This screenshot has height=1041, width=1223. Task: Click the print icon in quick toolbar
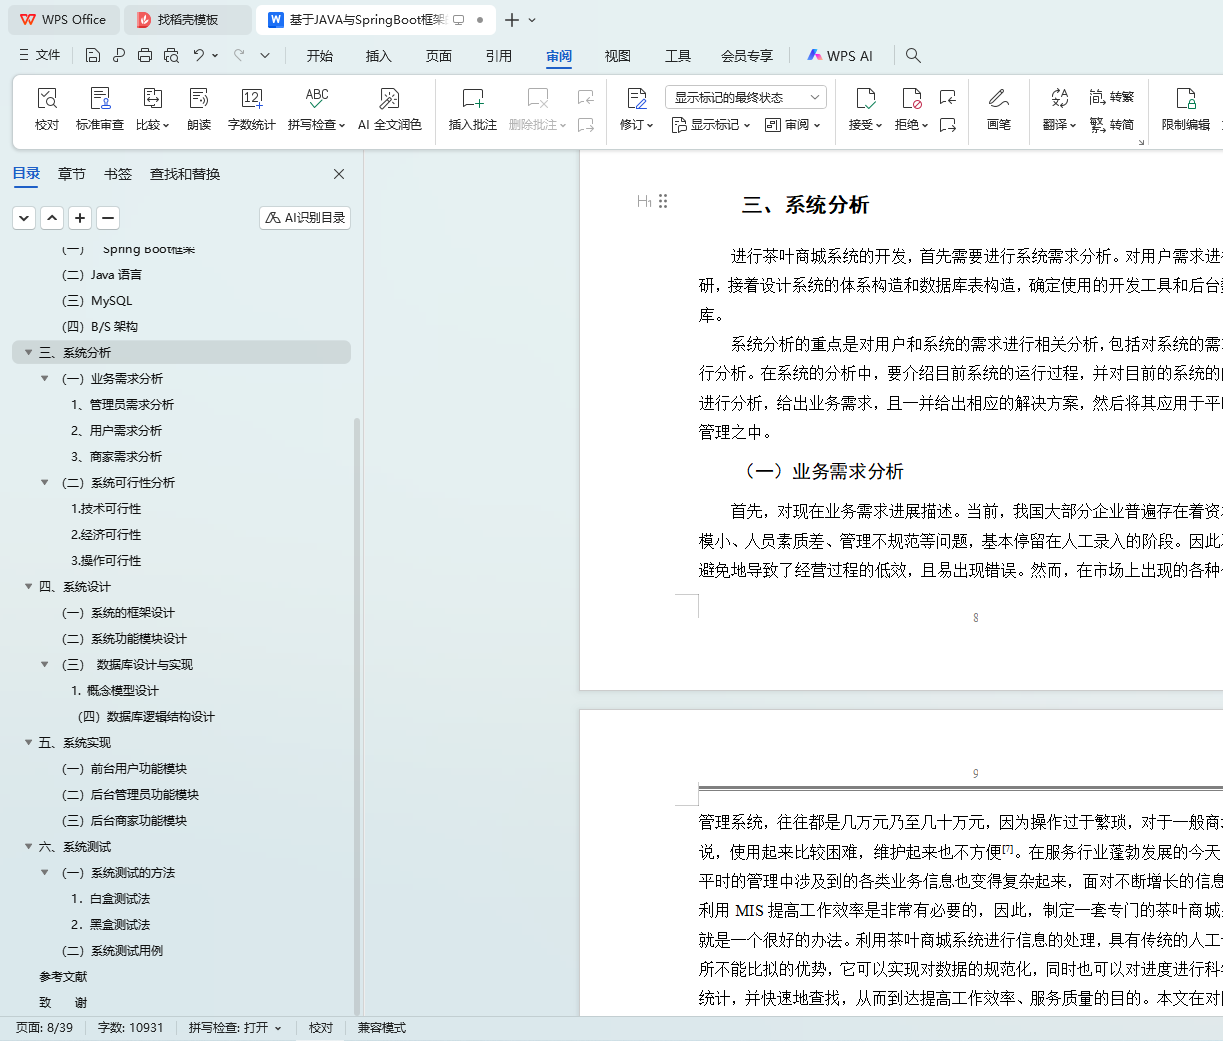point(145,55)
